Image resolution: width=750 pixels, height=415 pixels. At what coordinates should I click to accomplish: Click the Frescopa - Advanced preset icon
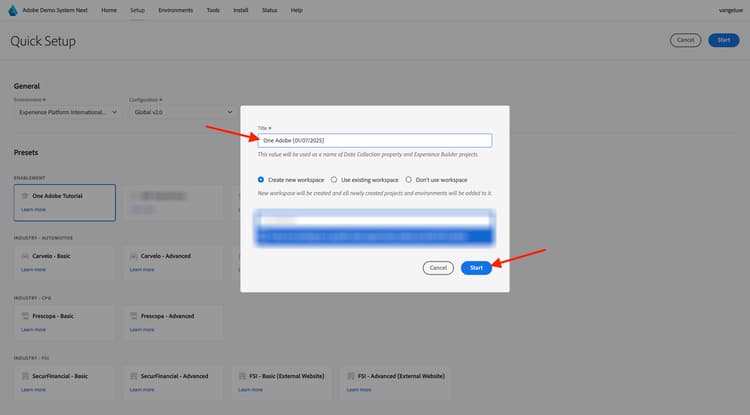[x=133, y=316]
